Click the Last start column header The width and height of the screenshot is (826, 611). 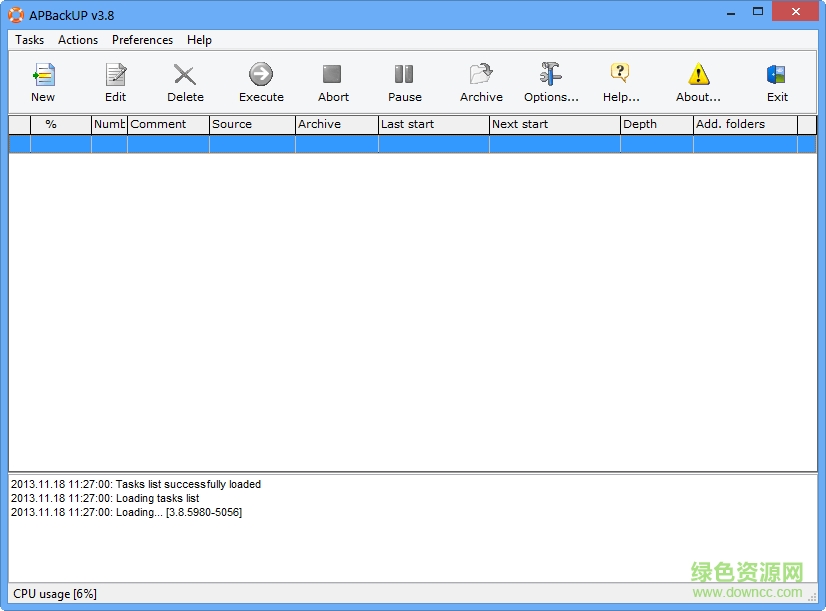[434, 124]
